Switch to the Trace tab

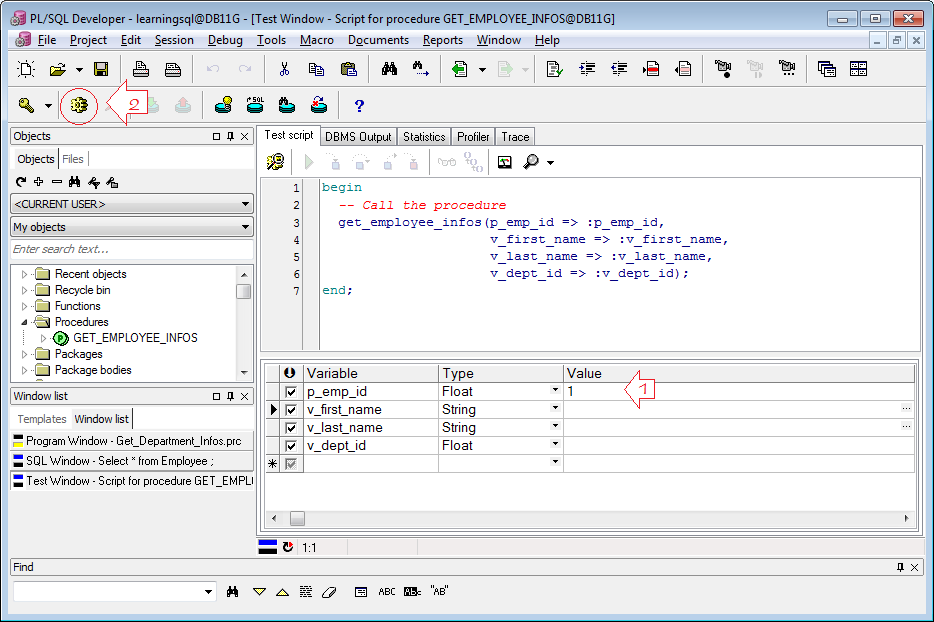(x=515, y=137)
